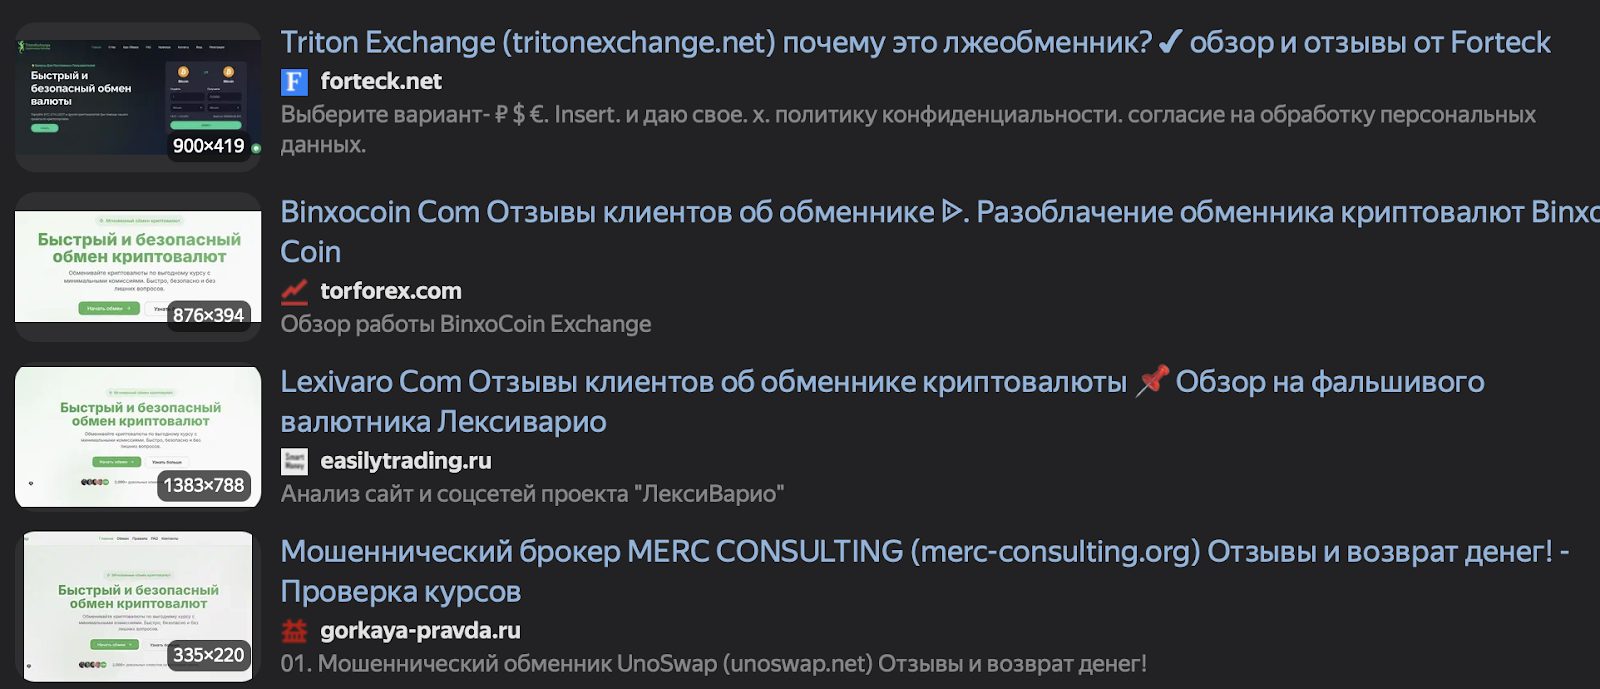Open the Triton Exchange review title link
The height and width of the screenshot is (689, 1600).
tap(915, 43)
